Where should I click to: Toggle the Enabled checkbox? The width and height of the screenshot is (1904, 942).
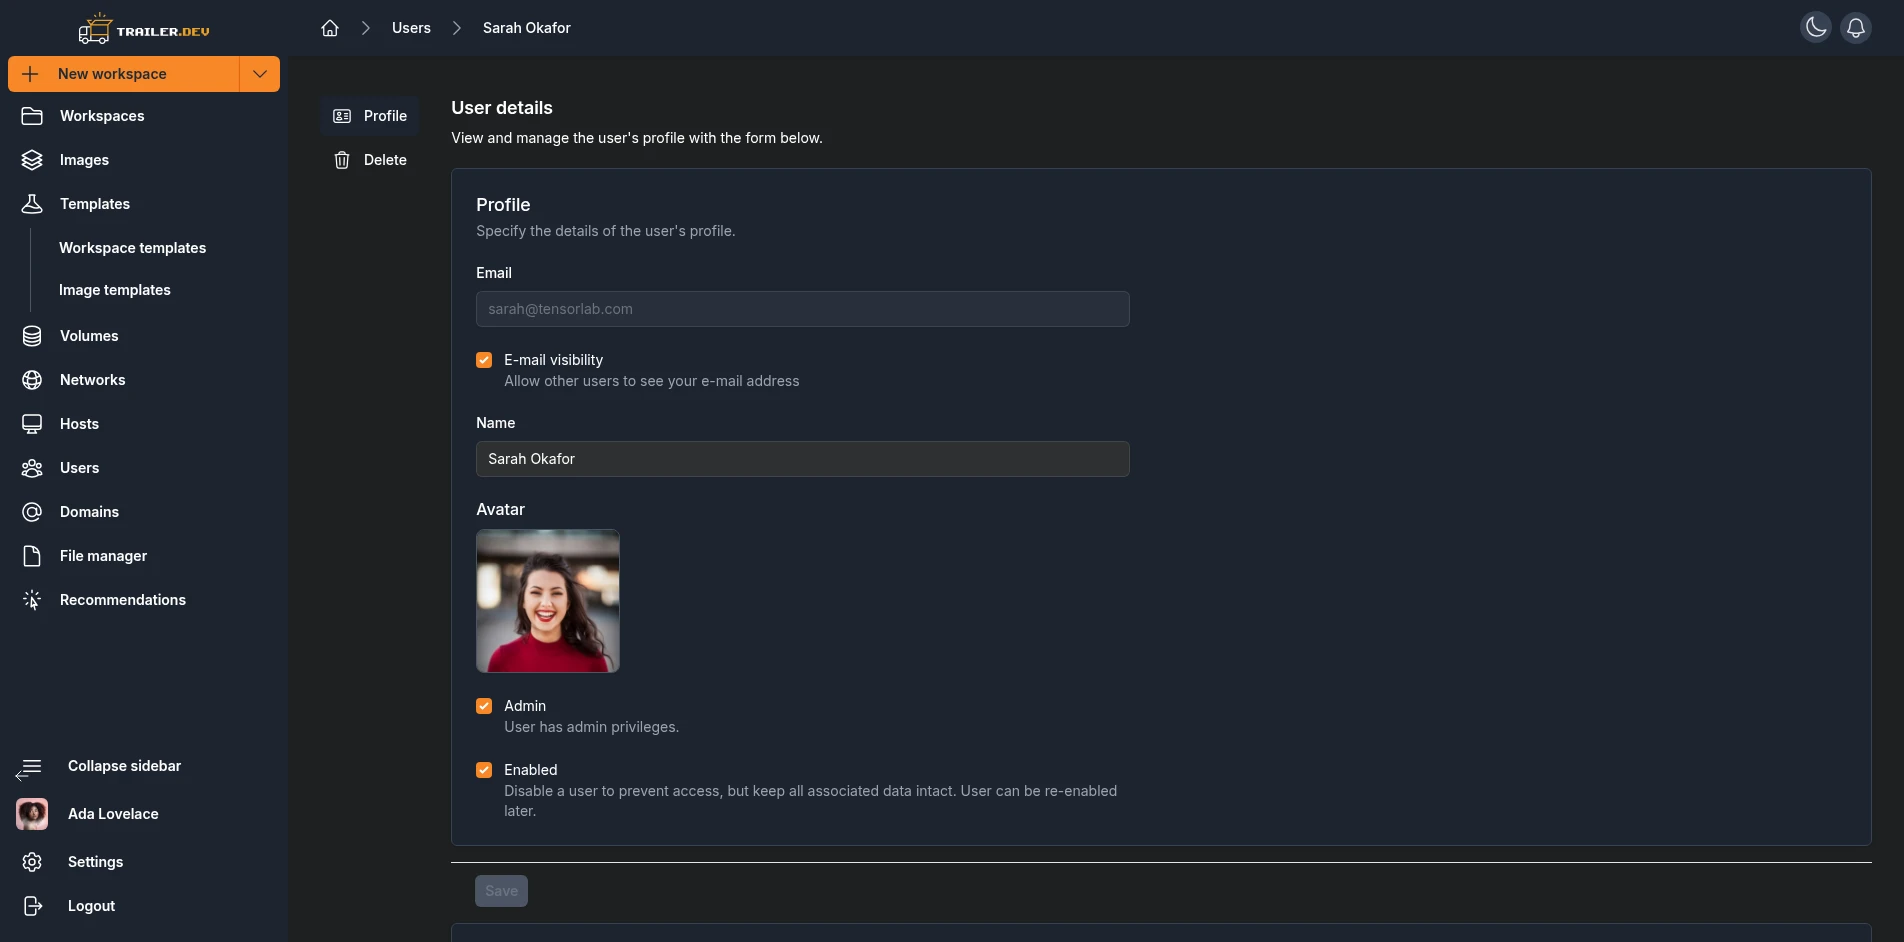[x=484, y=770]
